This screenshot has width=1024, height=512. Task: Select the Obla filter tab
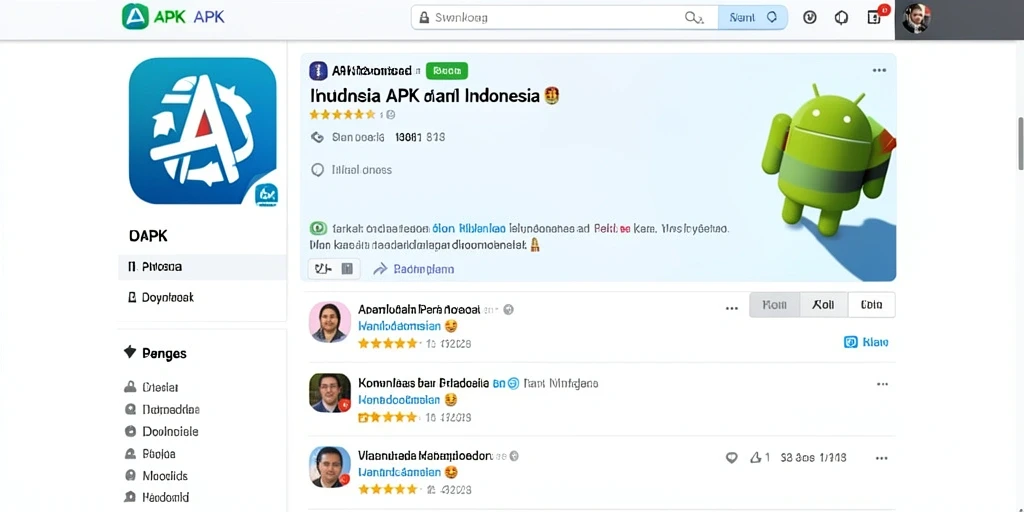tap(871, 305)
